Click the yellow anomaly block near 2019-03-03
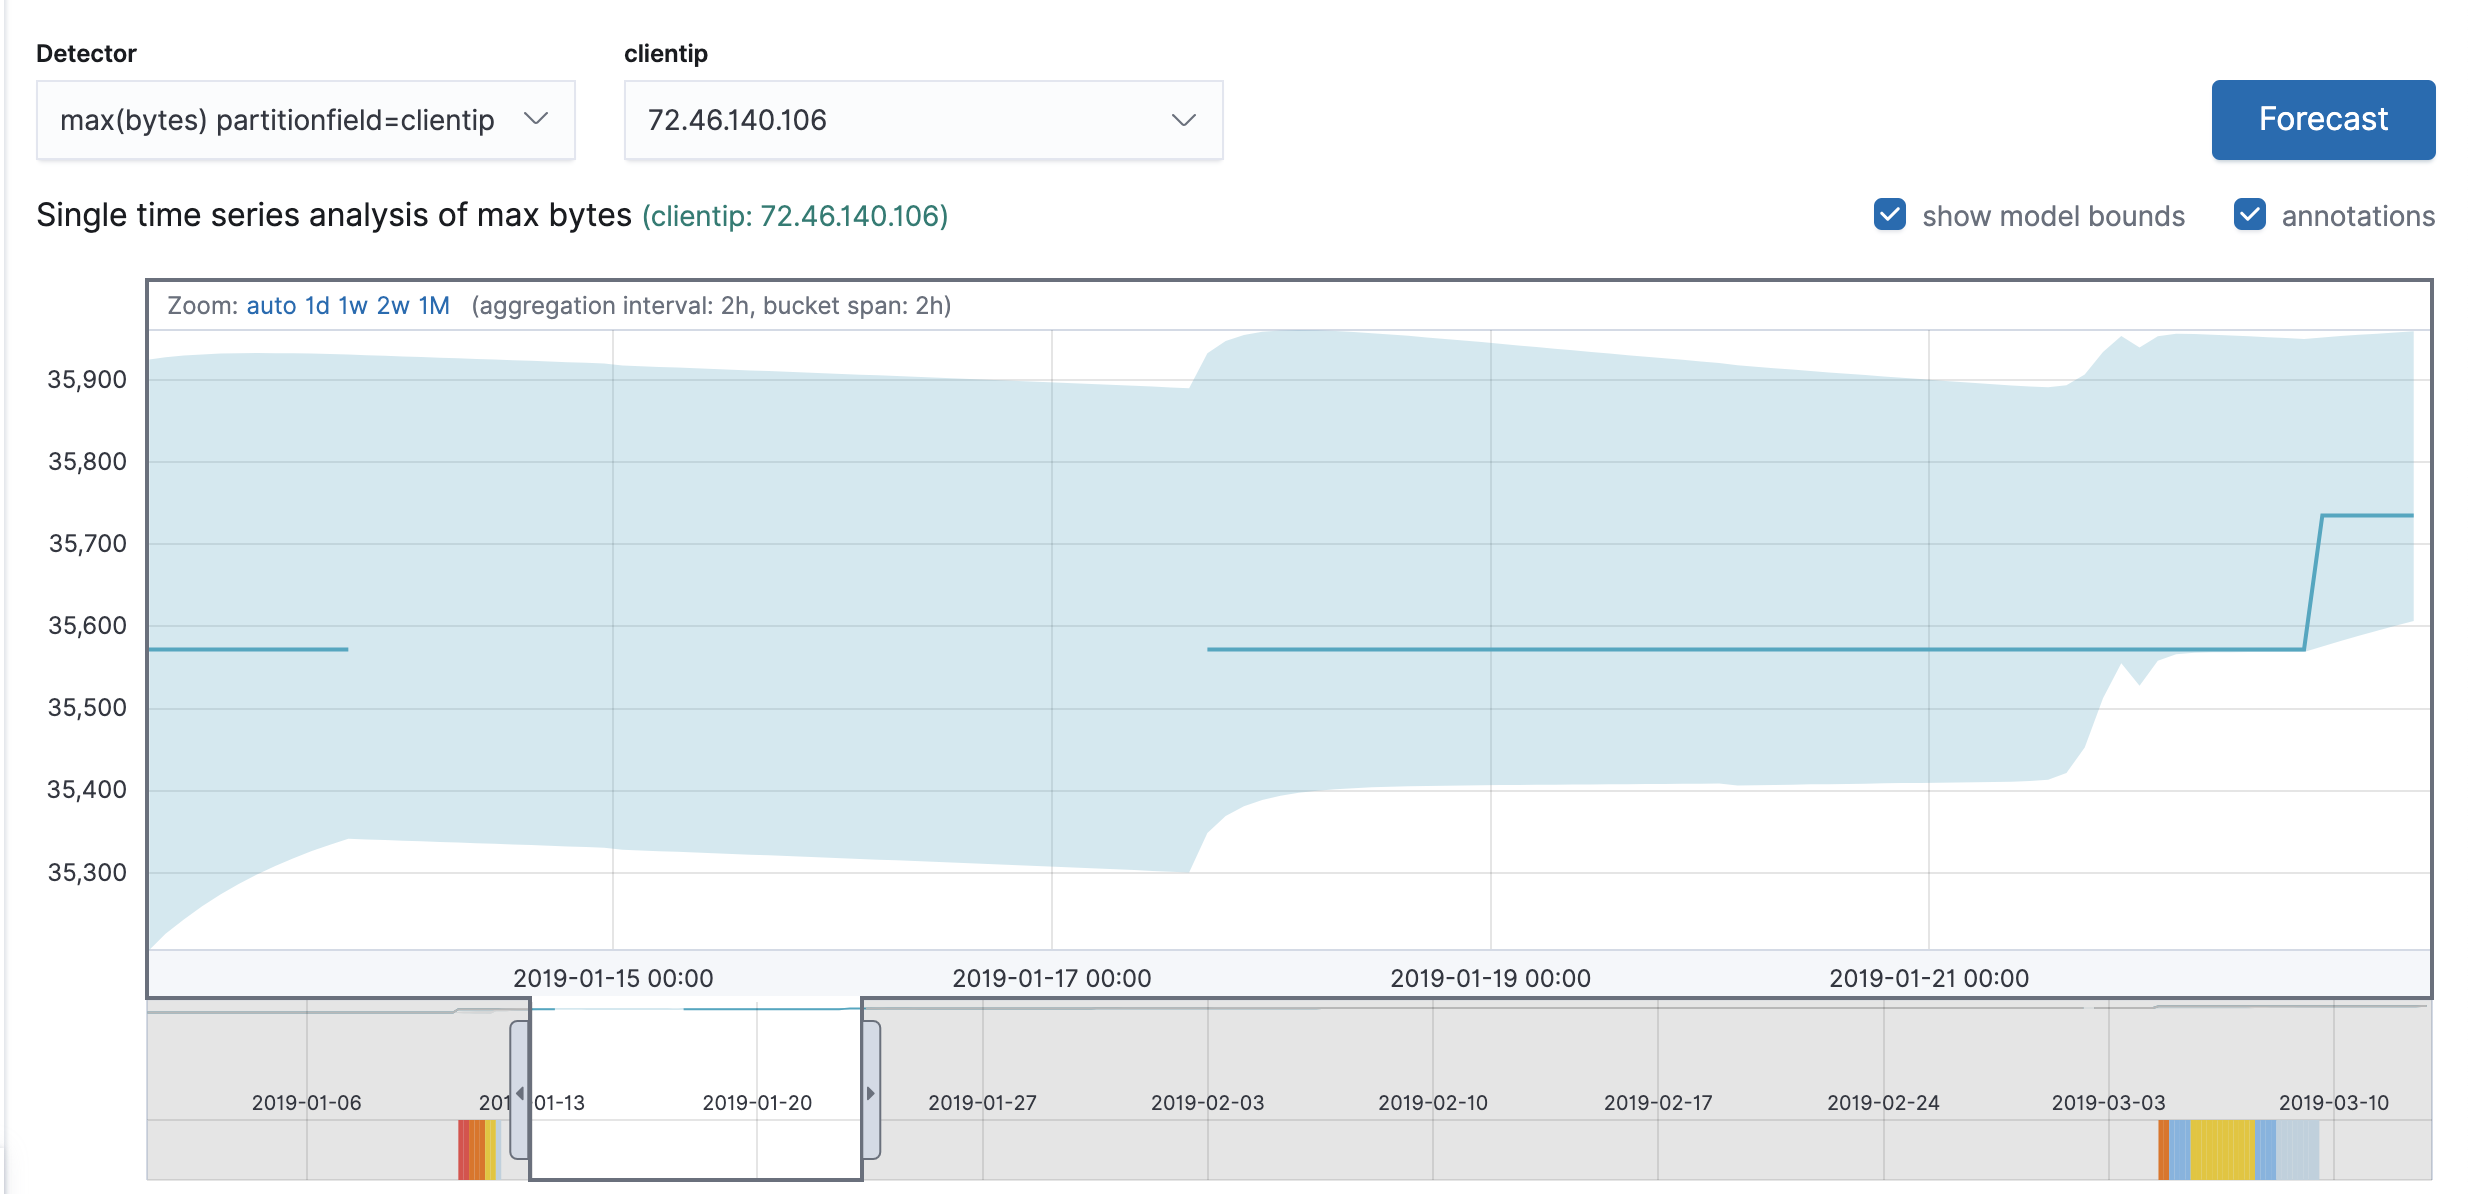The image size is (2468, 1194). coord(2222,1150)
